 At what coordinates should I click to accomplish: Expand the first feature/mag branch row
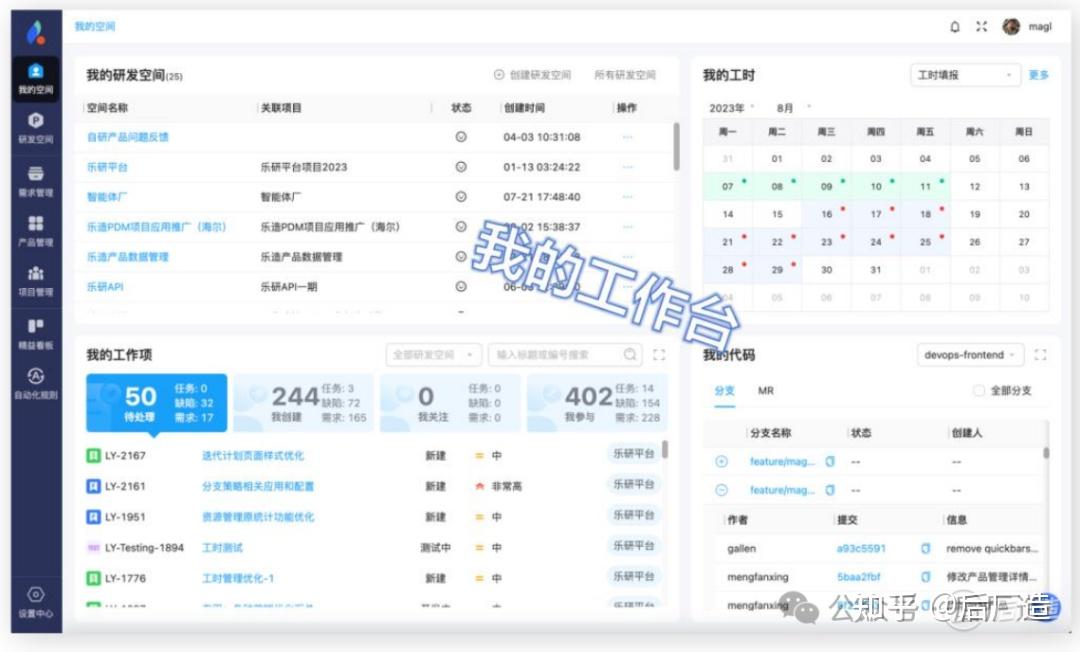pos(722,461)
